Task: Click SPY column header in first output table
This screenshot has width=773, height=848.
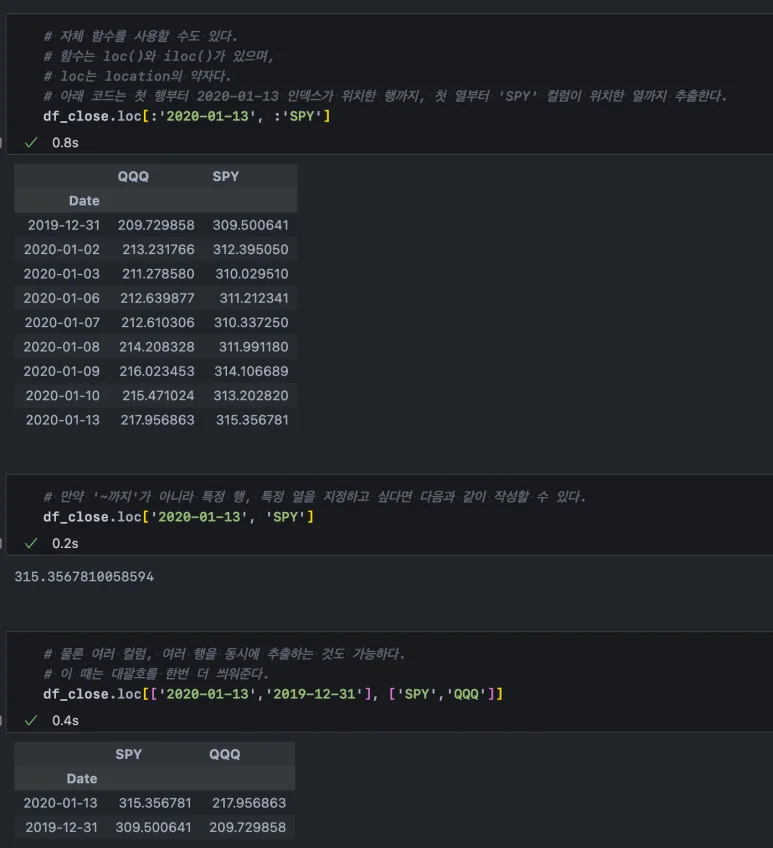Action: (226, 176)
